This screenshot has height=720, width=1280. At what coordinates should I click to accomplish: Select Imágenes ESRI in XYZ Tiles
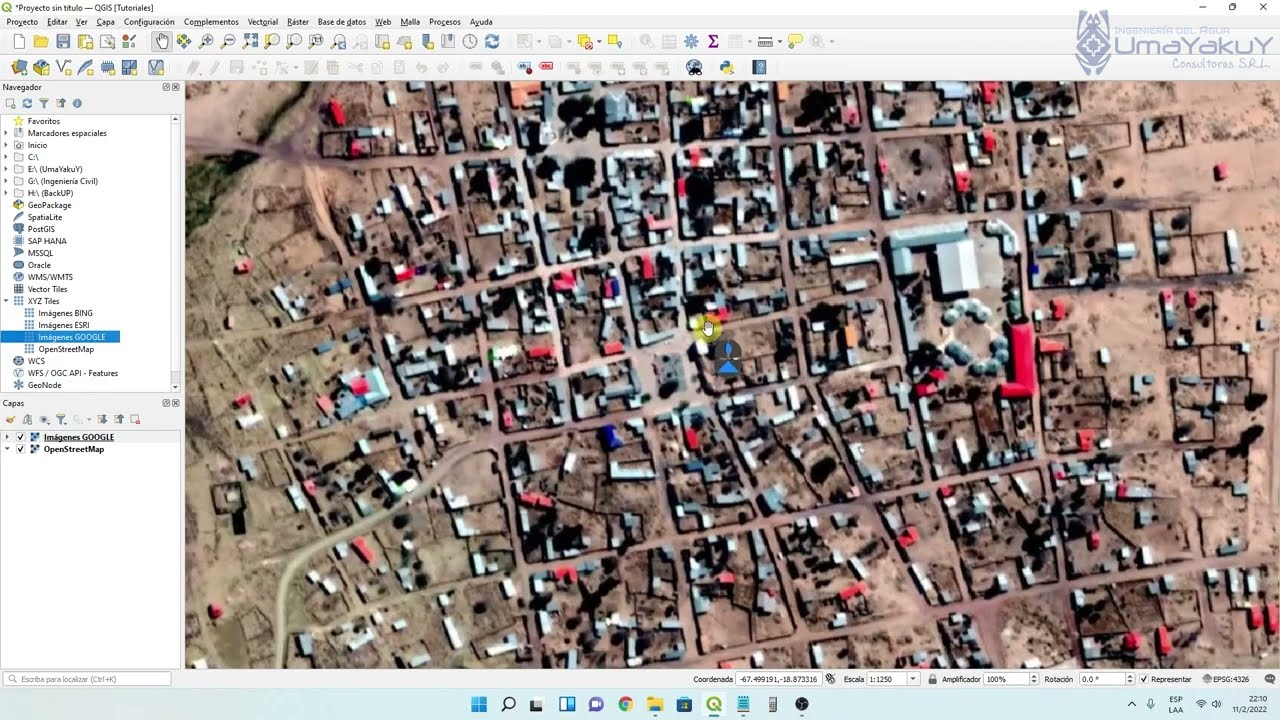coord(63,325)
